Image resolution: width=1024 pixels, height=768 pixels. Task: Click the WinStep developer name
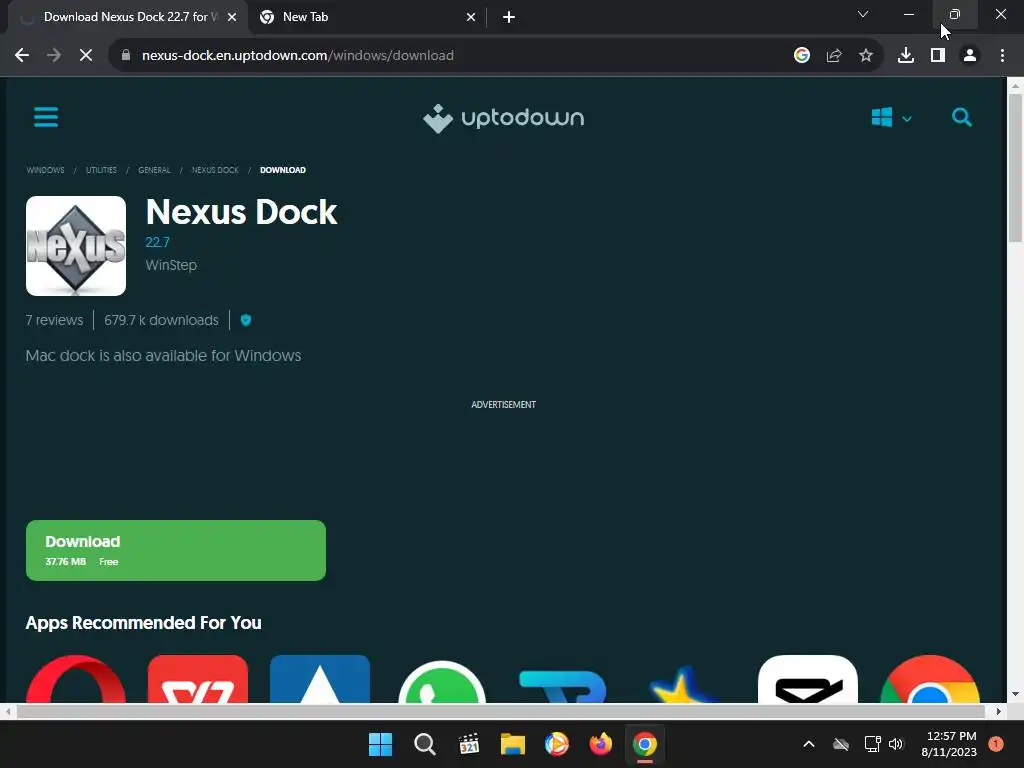pos(171,265)
